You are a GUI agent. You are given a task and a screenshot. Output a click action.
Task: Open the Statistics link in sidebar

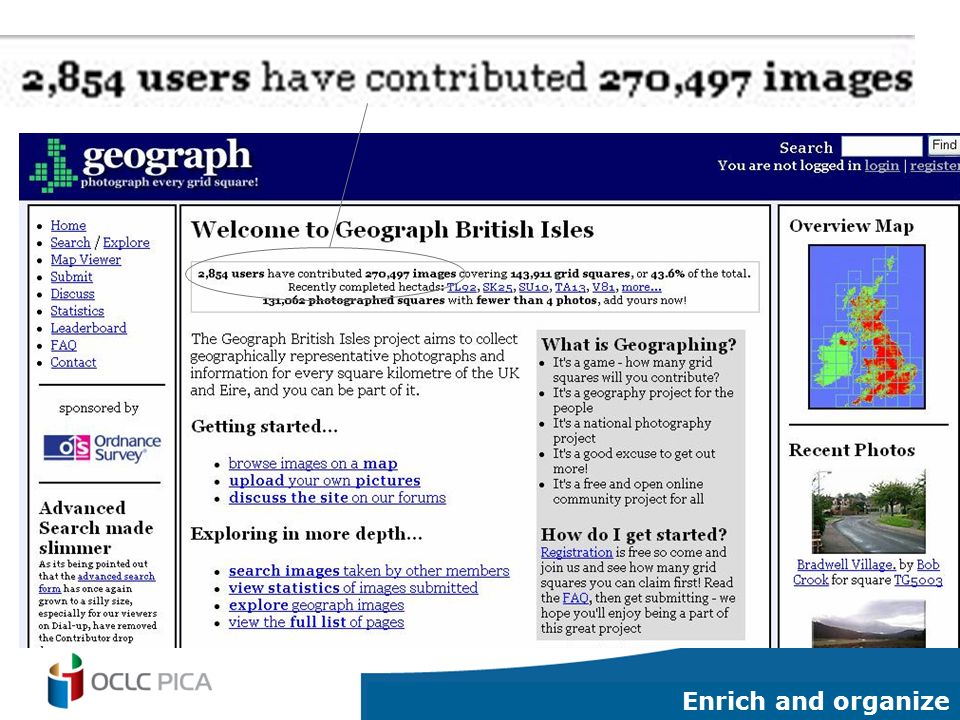(x=77, y=311)
